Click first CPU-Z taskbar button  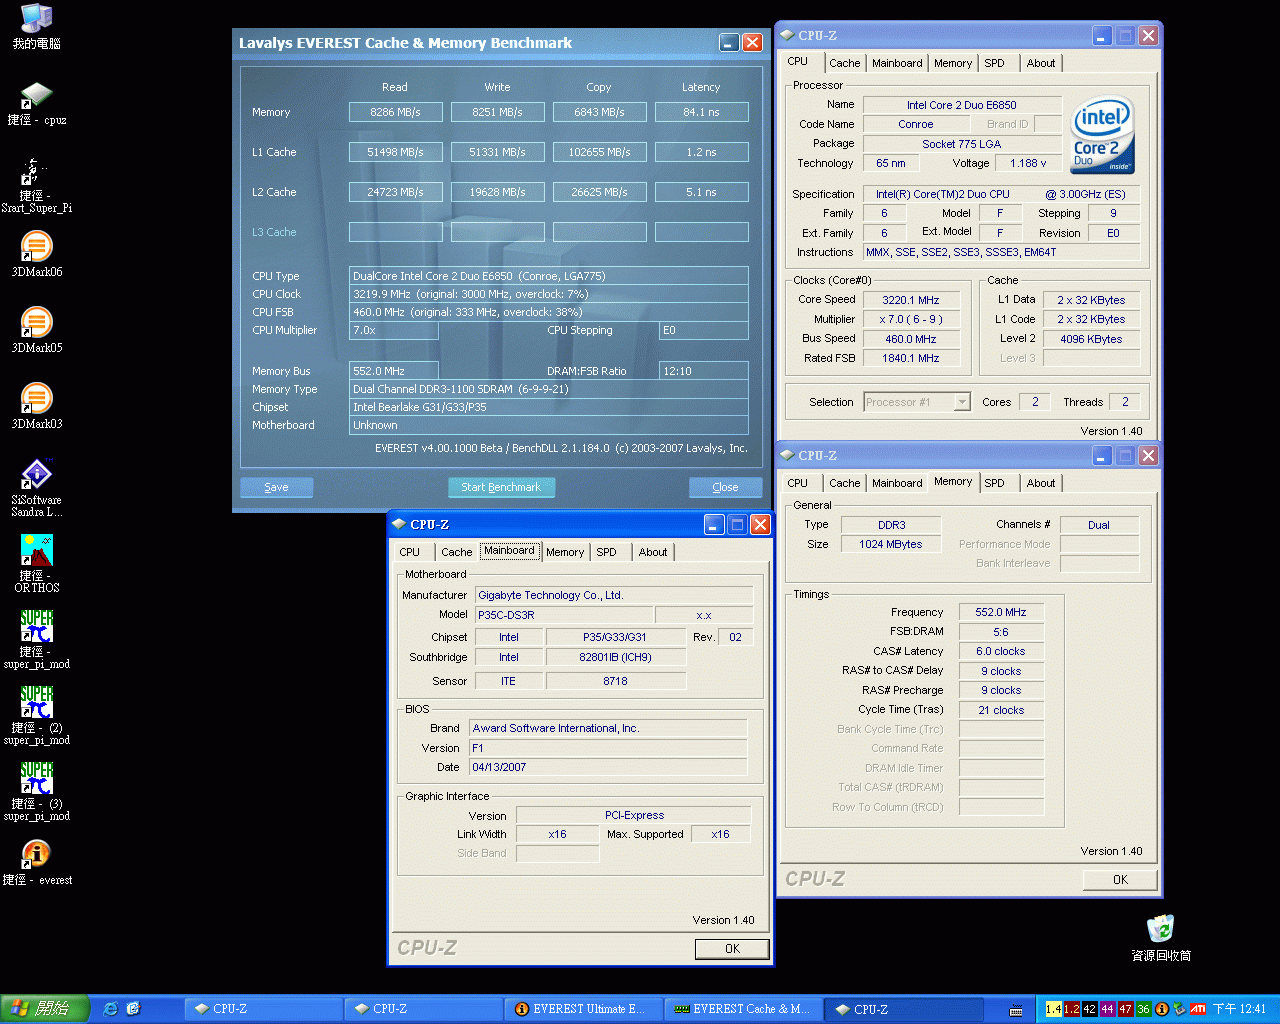pos(263,1009)
